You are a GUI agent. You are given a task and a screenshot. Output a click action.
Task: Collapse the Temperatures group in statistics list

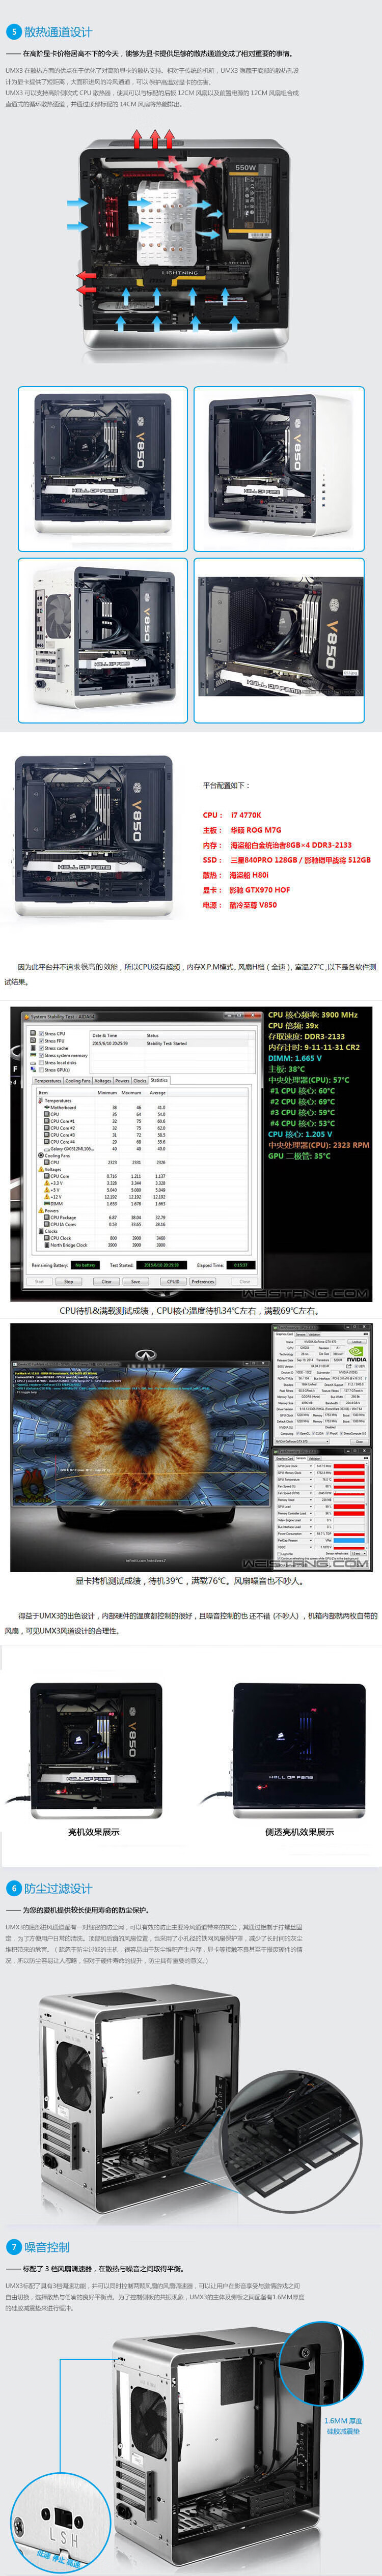pyautogui.click(x=55, y=1100)
